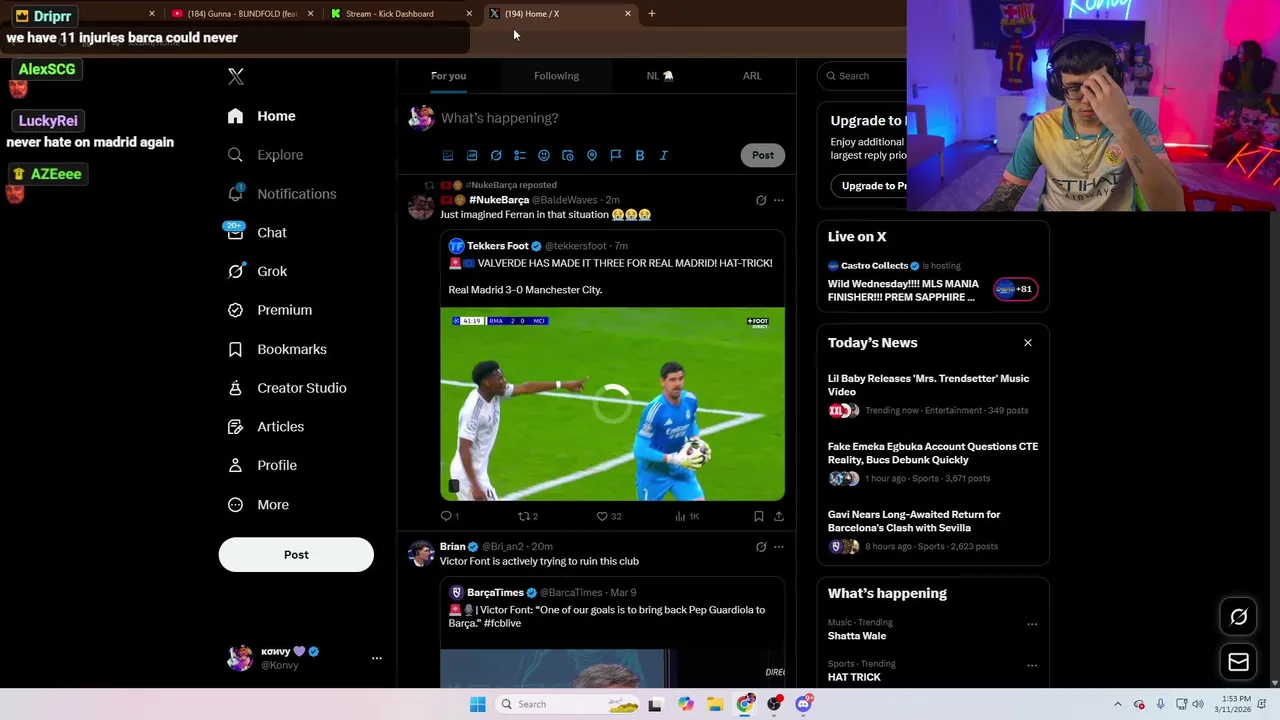The height and width of the screenshot is (720, 1280).
Task: Add GIF icon in composer
Action: 472,155
